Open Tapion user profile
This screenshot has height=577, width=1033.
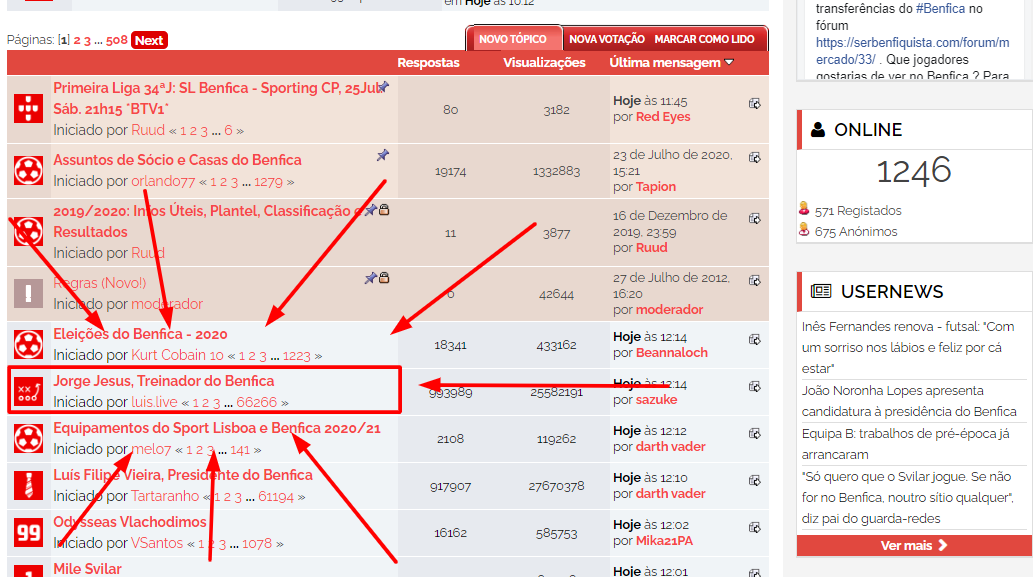(656, 186)
